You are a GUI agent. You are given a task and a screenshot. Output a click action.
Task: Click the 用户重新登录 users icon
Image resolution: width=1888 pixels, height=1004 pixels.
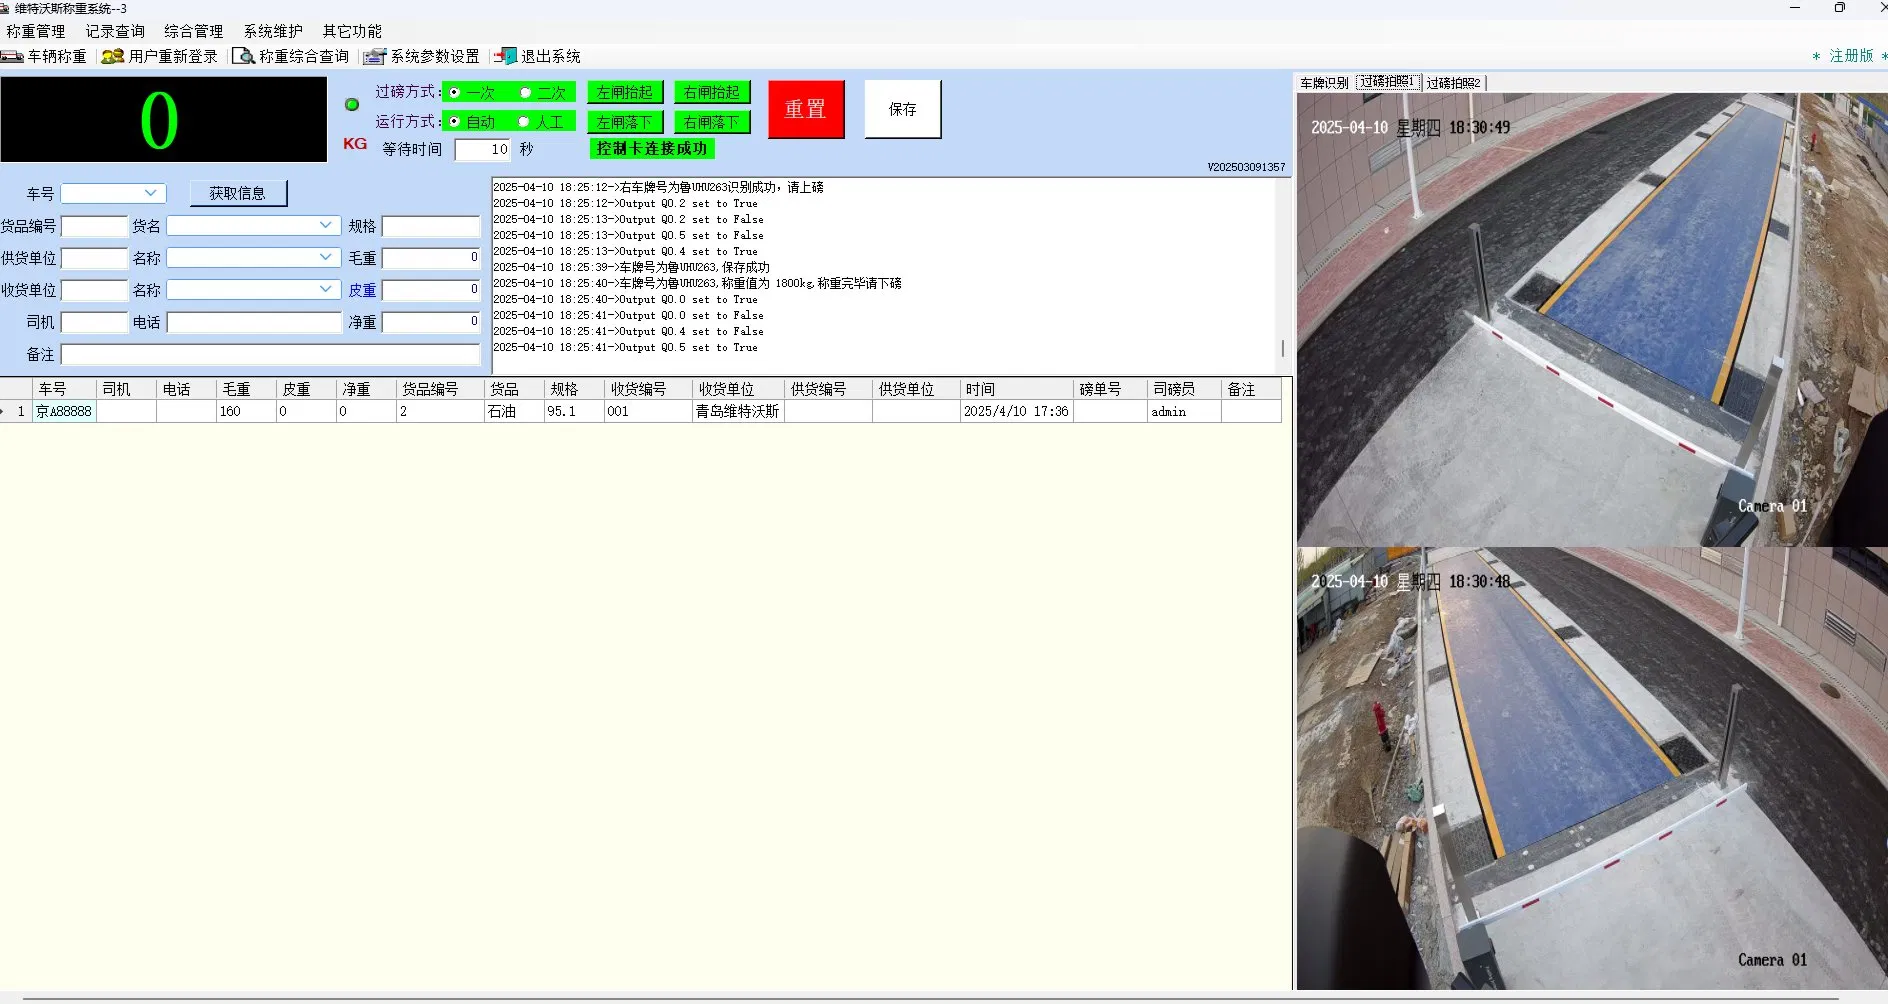click(112, 57)
